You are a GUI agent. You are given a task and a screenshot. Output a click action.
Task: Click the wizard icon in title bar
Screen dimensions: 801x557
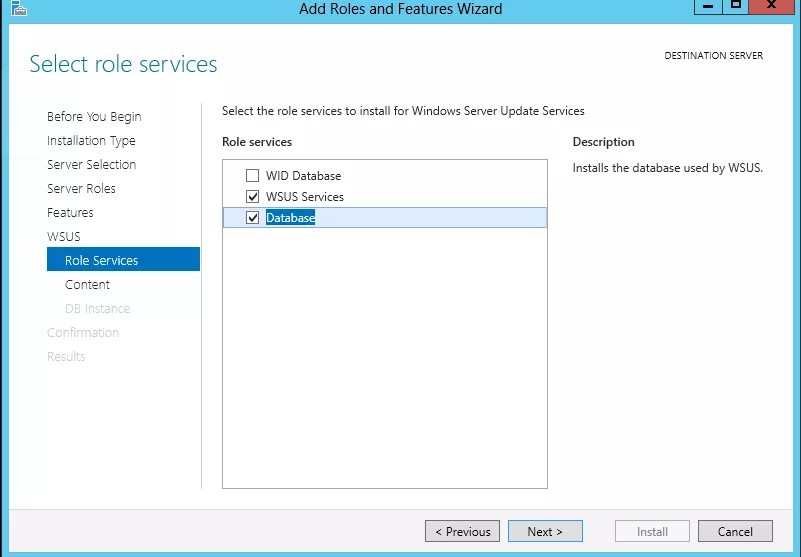(x=18, y=8)
